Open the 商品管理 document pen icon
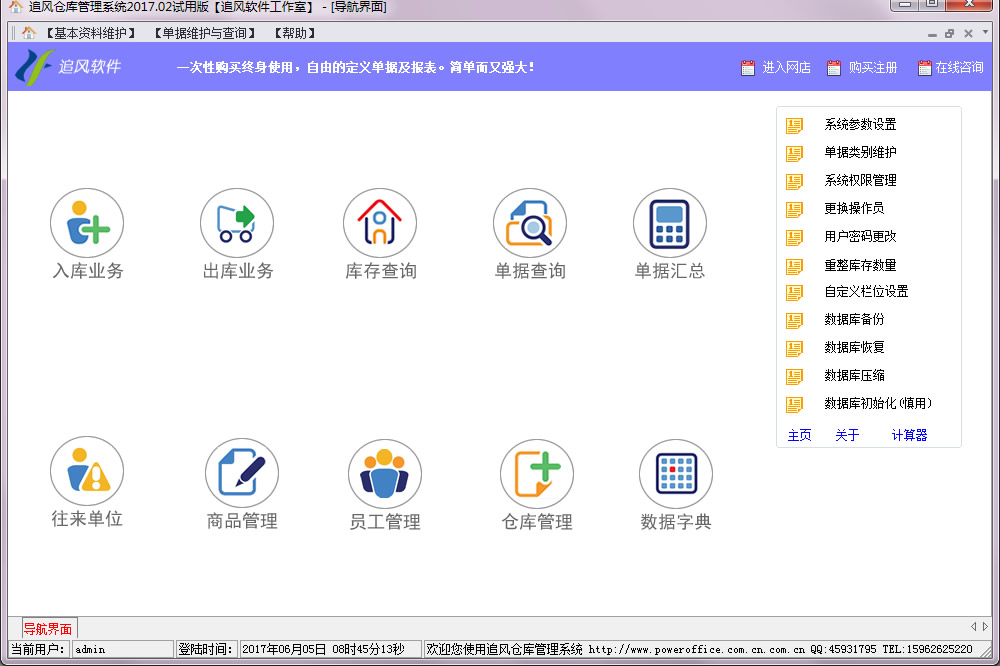The image size is (1000, 666). (x=242, y=473)
